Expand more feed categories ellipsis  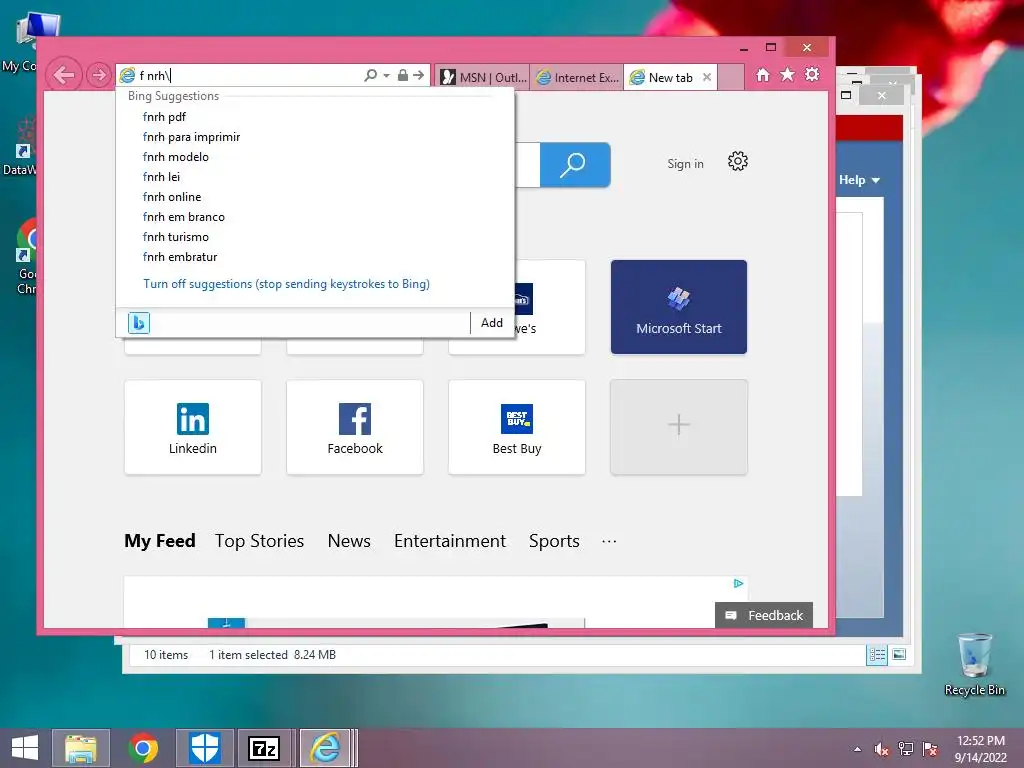(609, 541)
